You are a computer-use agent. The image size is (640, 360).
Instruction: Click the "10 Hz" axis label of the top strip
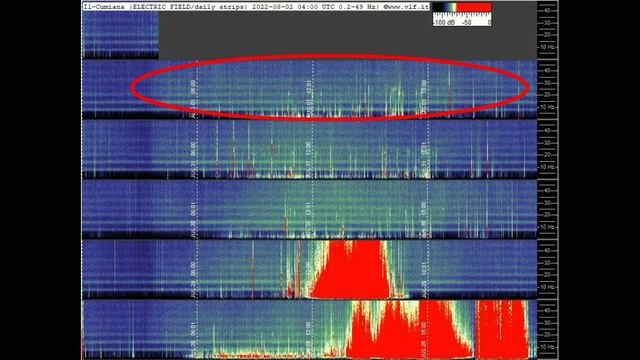tap(547, 47)
